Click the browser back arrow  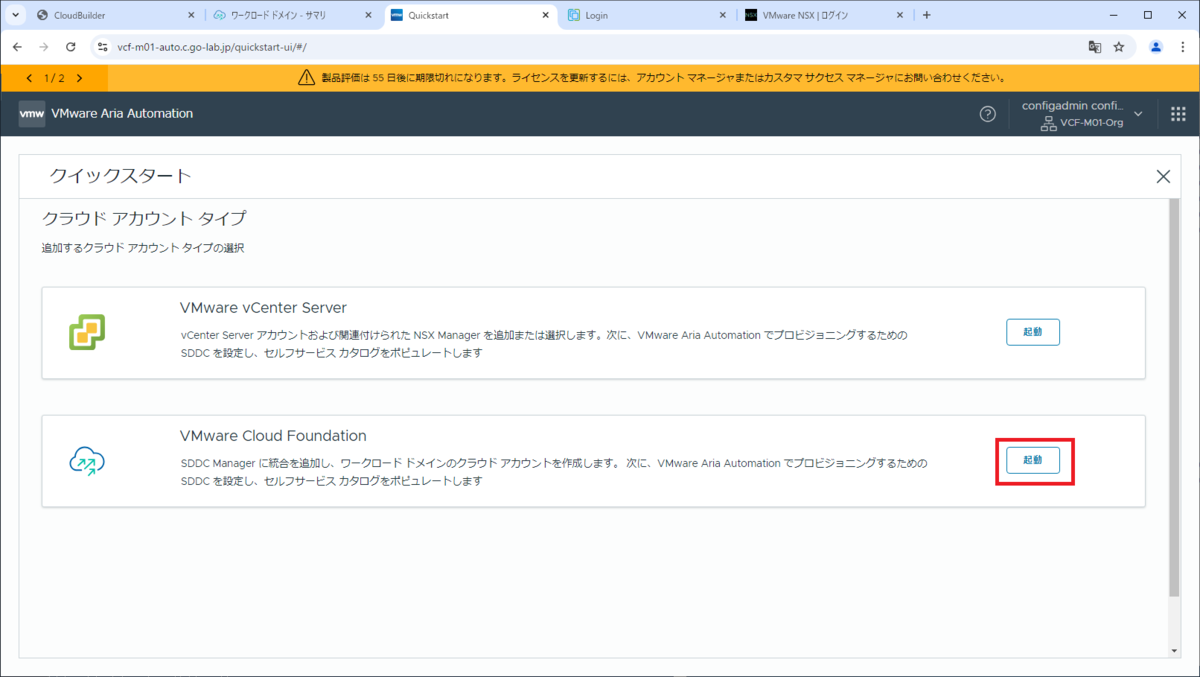(17, 47)
